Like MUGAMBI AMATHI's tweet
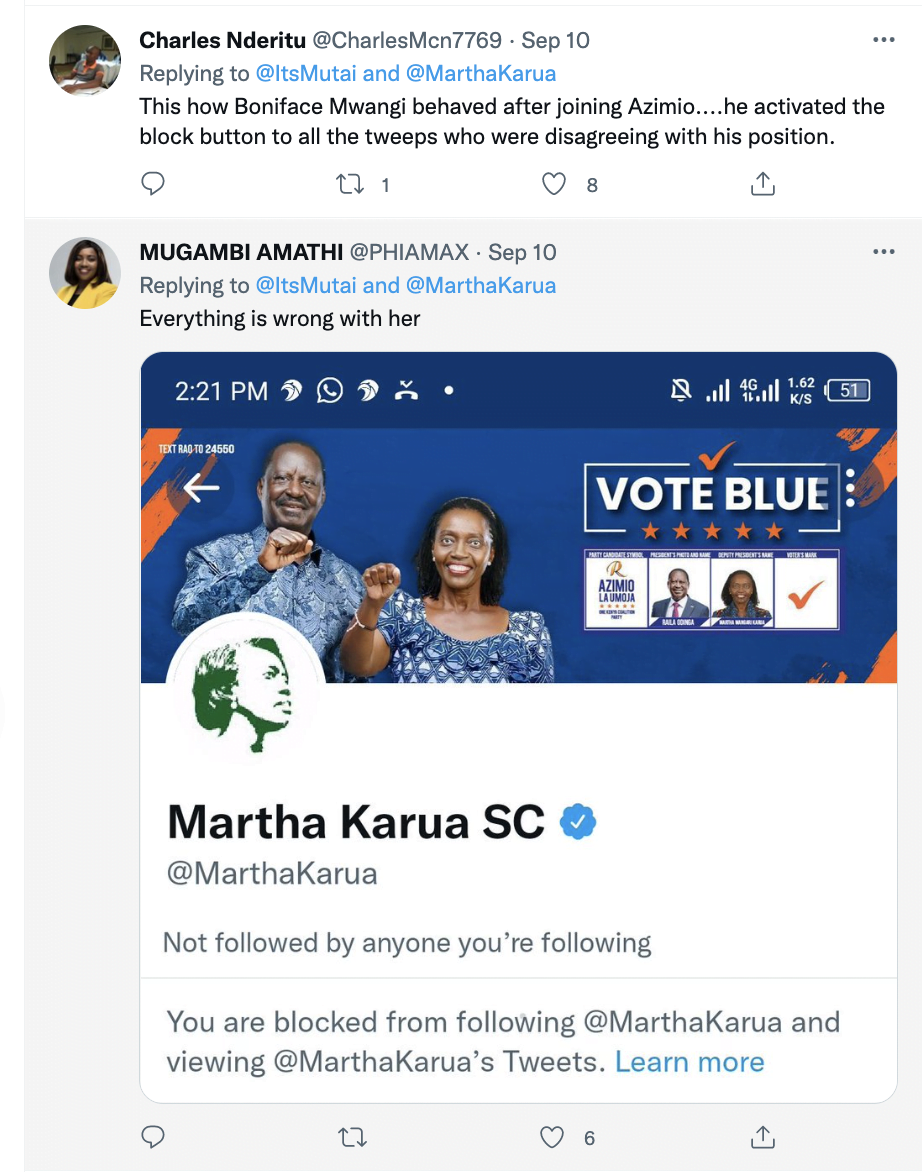The height and width of the screenshot is (1172, 922). pyautogui.click(x=553, y=1137)
